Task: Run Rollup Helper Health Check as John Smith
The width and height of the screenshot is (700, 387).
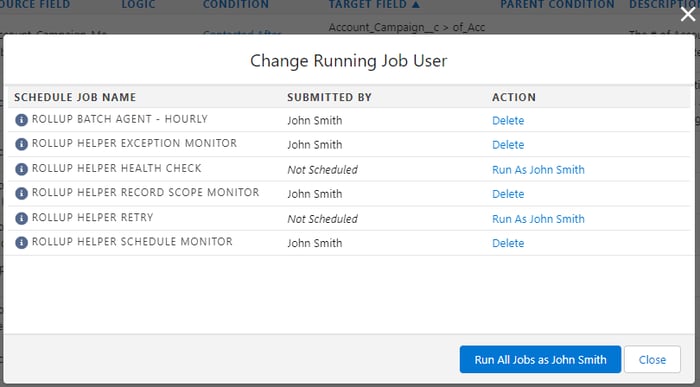Action: [538, 170]
